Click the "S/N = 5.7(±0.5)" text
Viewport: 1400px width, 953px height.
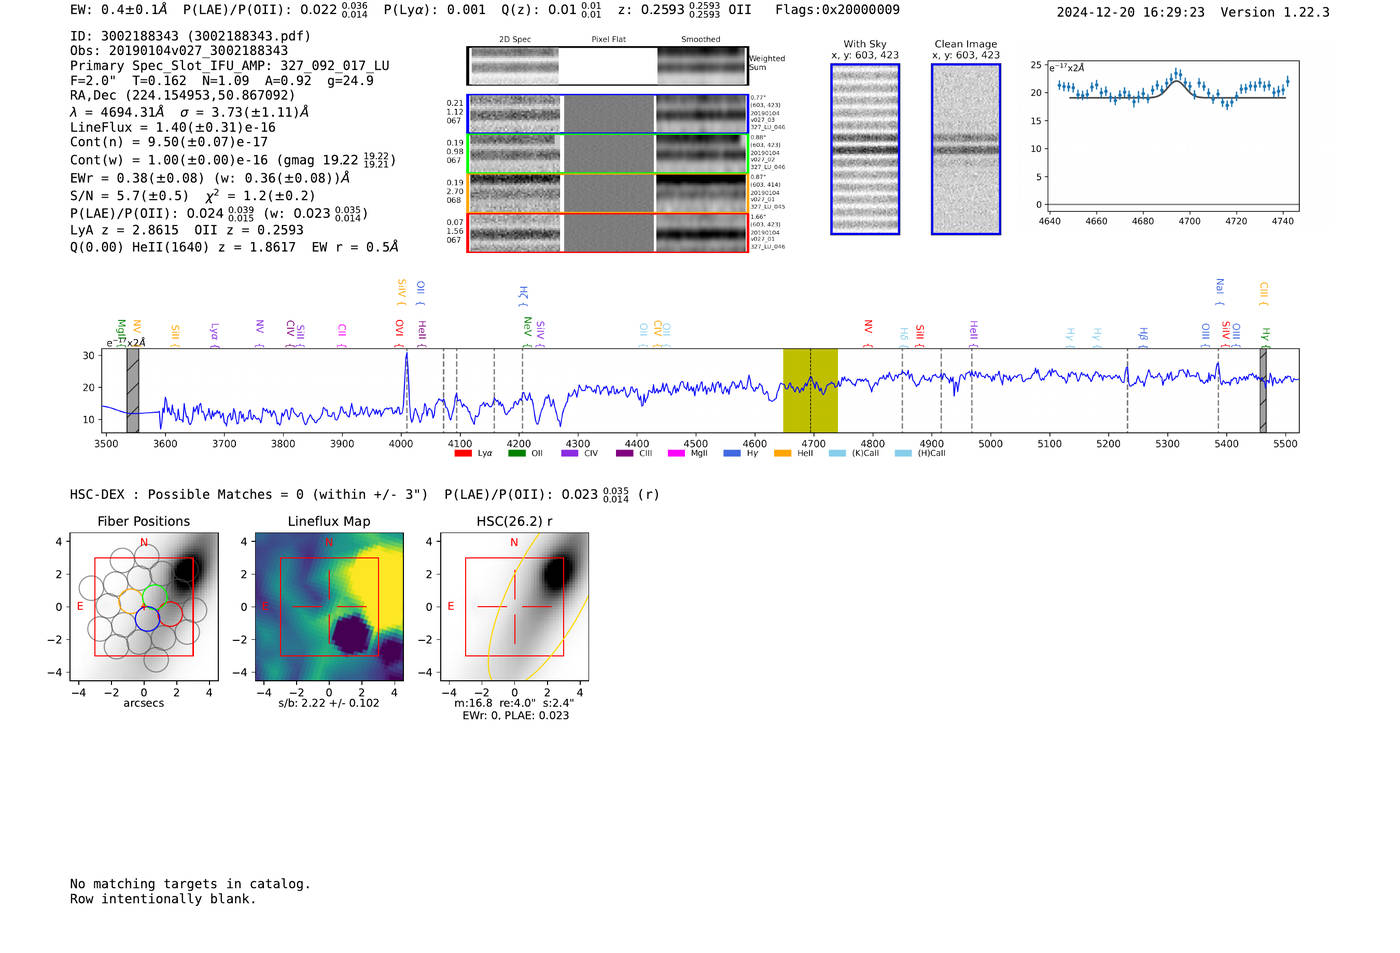coord(129,196)
